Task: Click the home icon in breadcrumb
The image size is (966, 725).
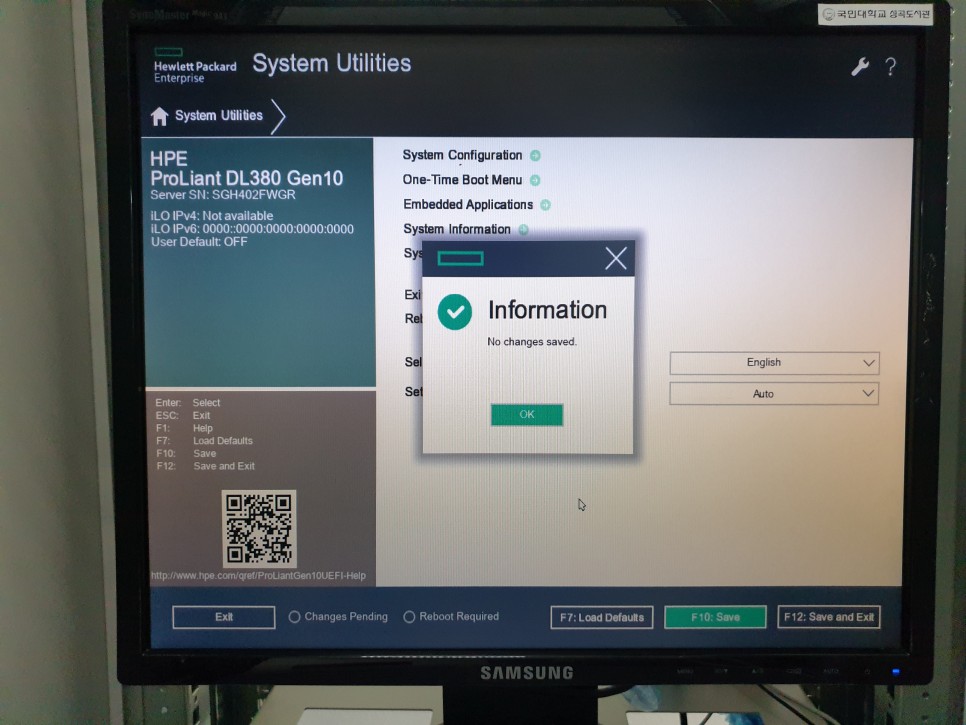Action: (160, 116)
